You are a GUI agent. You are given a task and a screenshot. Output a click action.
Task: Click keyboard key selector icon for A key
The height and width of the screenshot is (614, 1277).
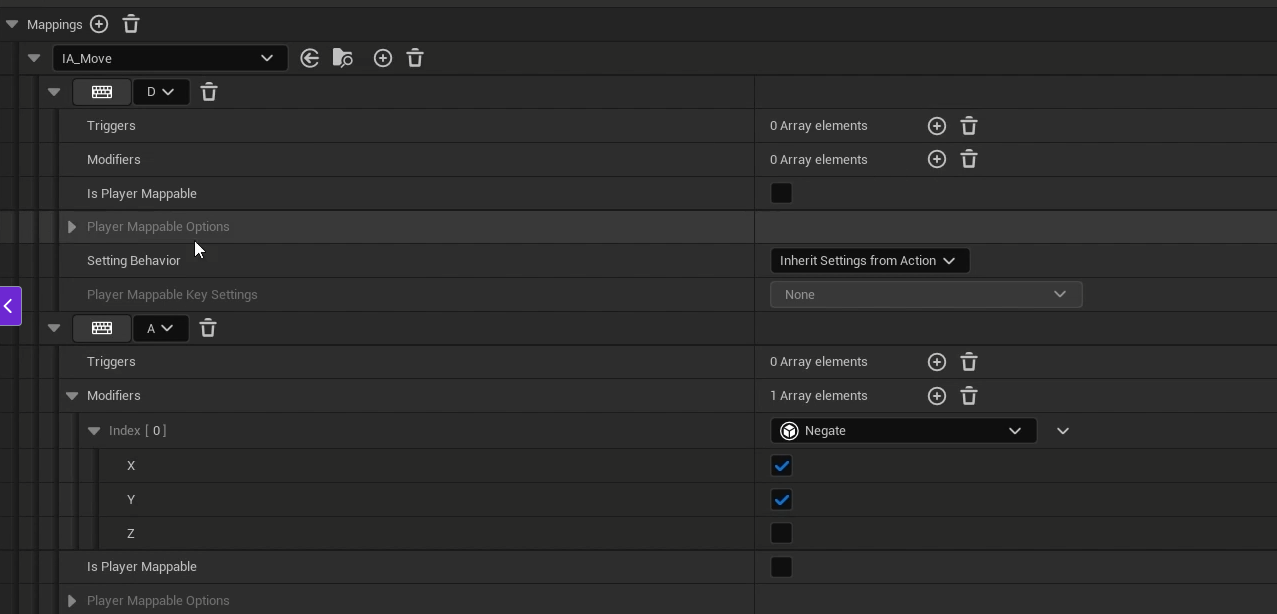coord(102,328)
